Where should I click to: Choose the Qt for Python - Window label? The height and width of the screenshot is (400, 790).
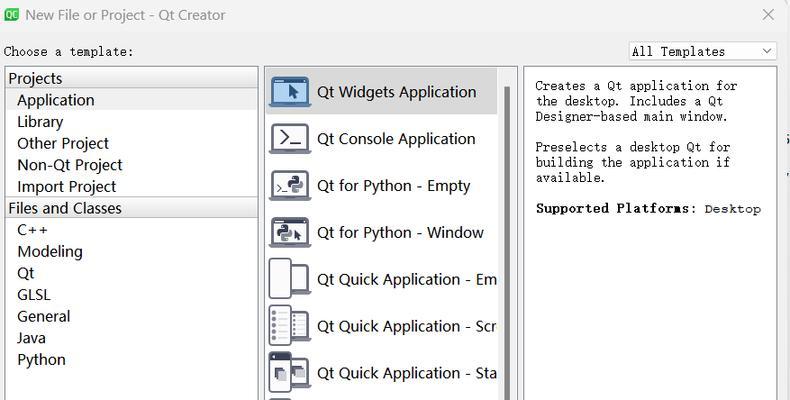pos(400,232)
